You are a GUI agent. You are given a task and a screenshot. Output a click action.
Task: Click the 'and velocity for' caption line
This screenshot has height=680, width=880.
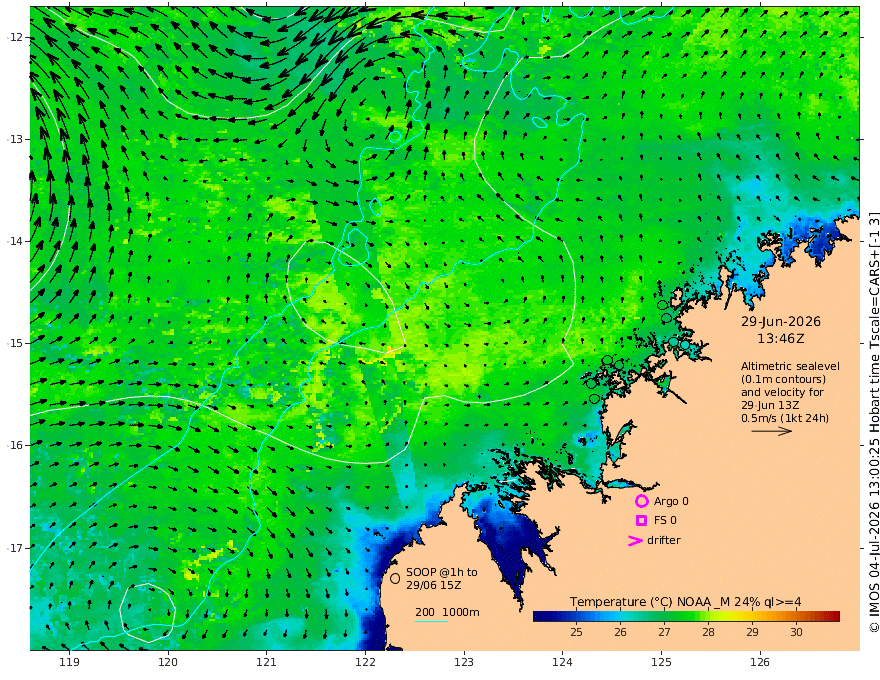click(x=782, y=392)
